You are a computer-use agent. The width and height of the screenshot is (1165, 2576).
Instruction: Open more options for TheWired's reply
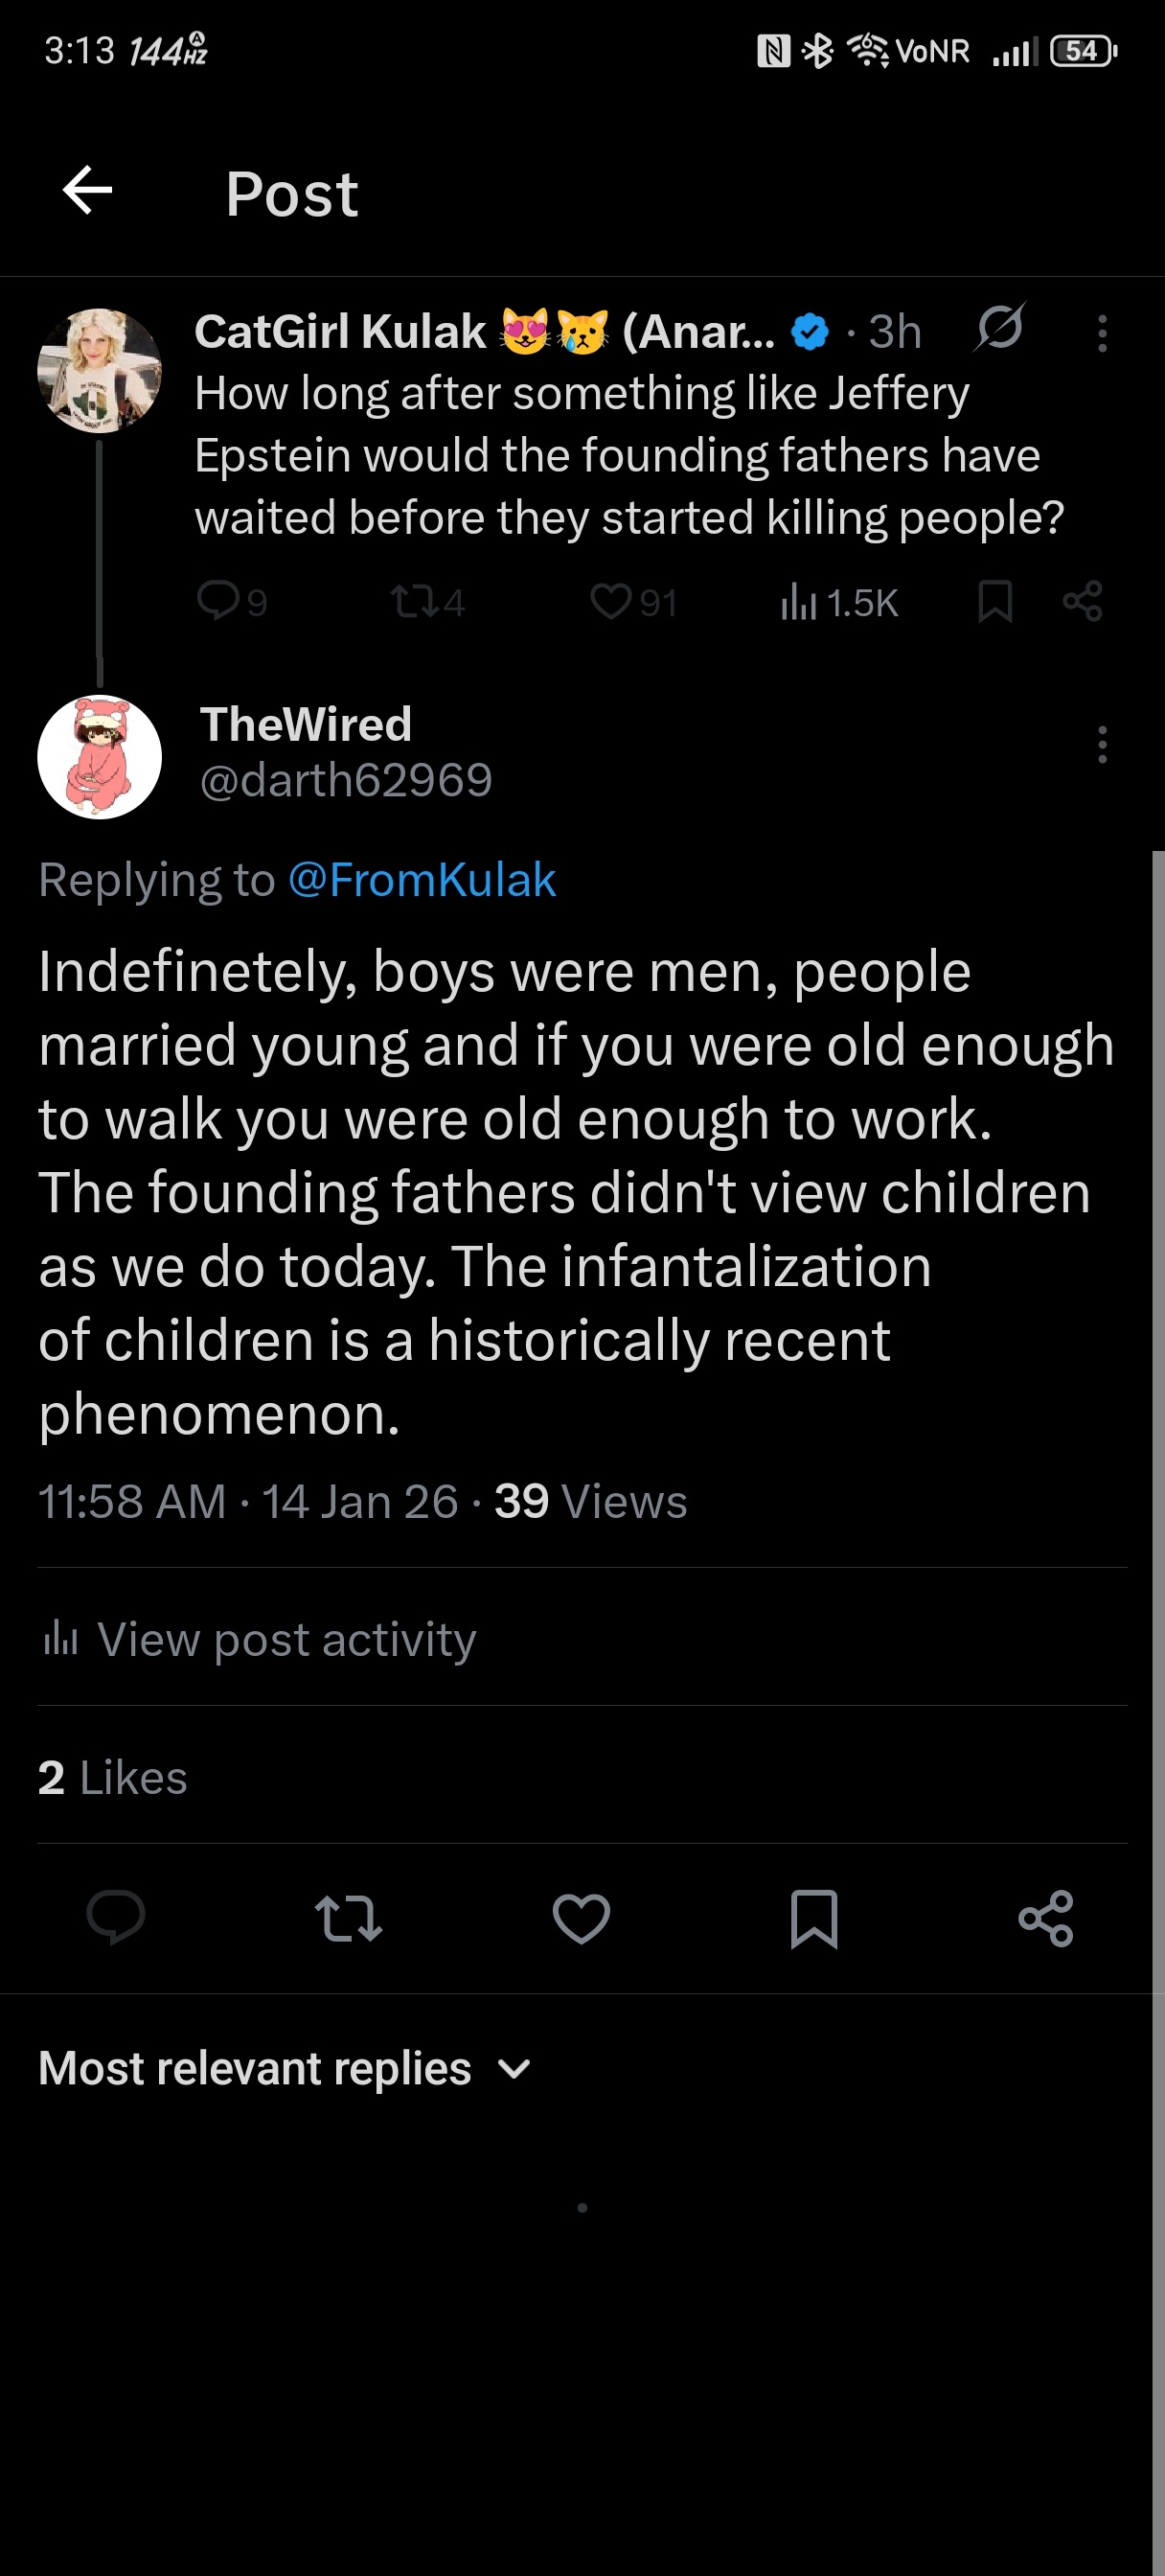point(1102,745)
